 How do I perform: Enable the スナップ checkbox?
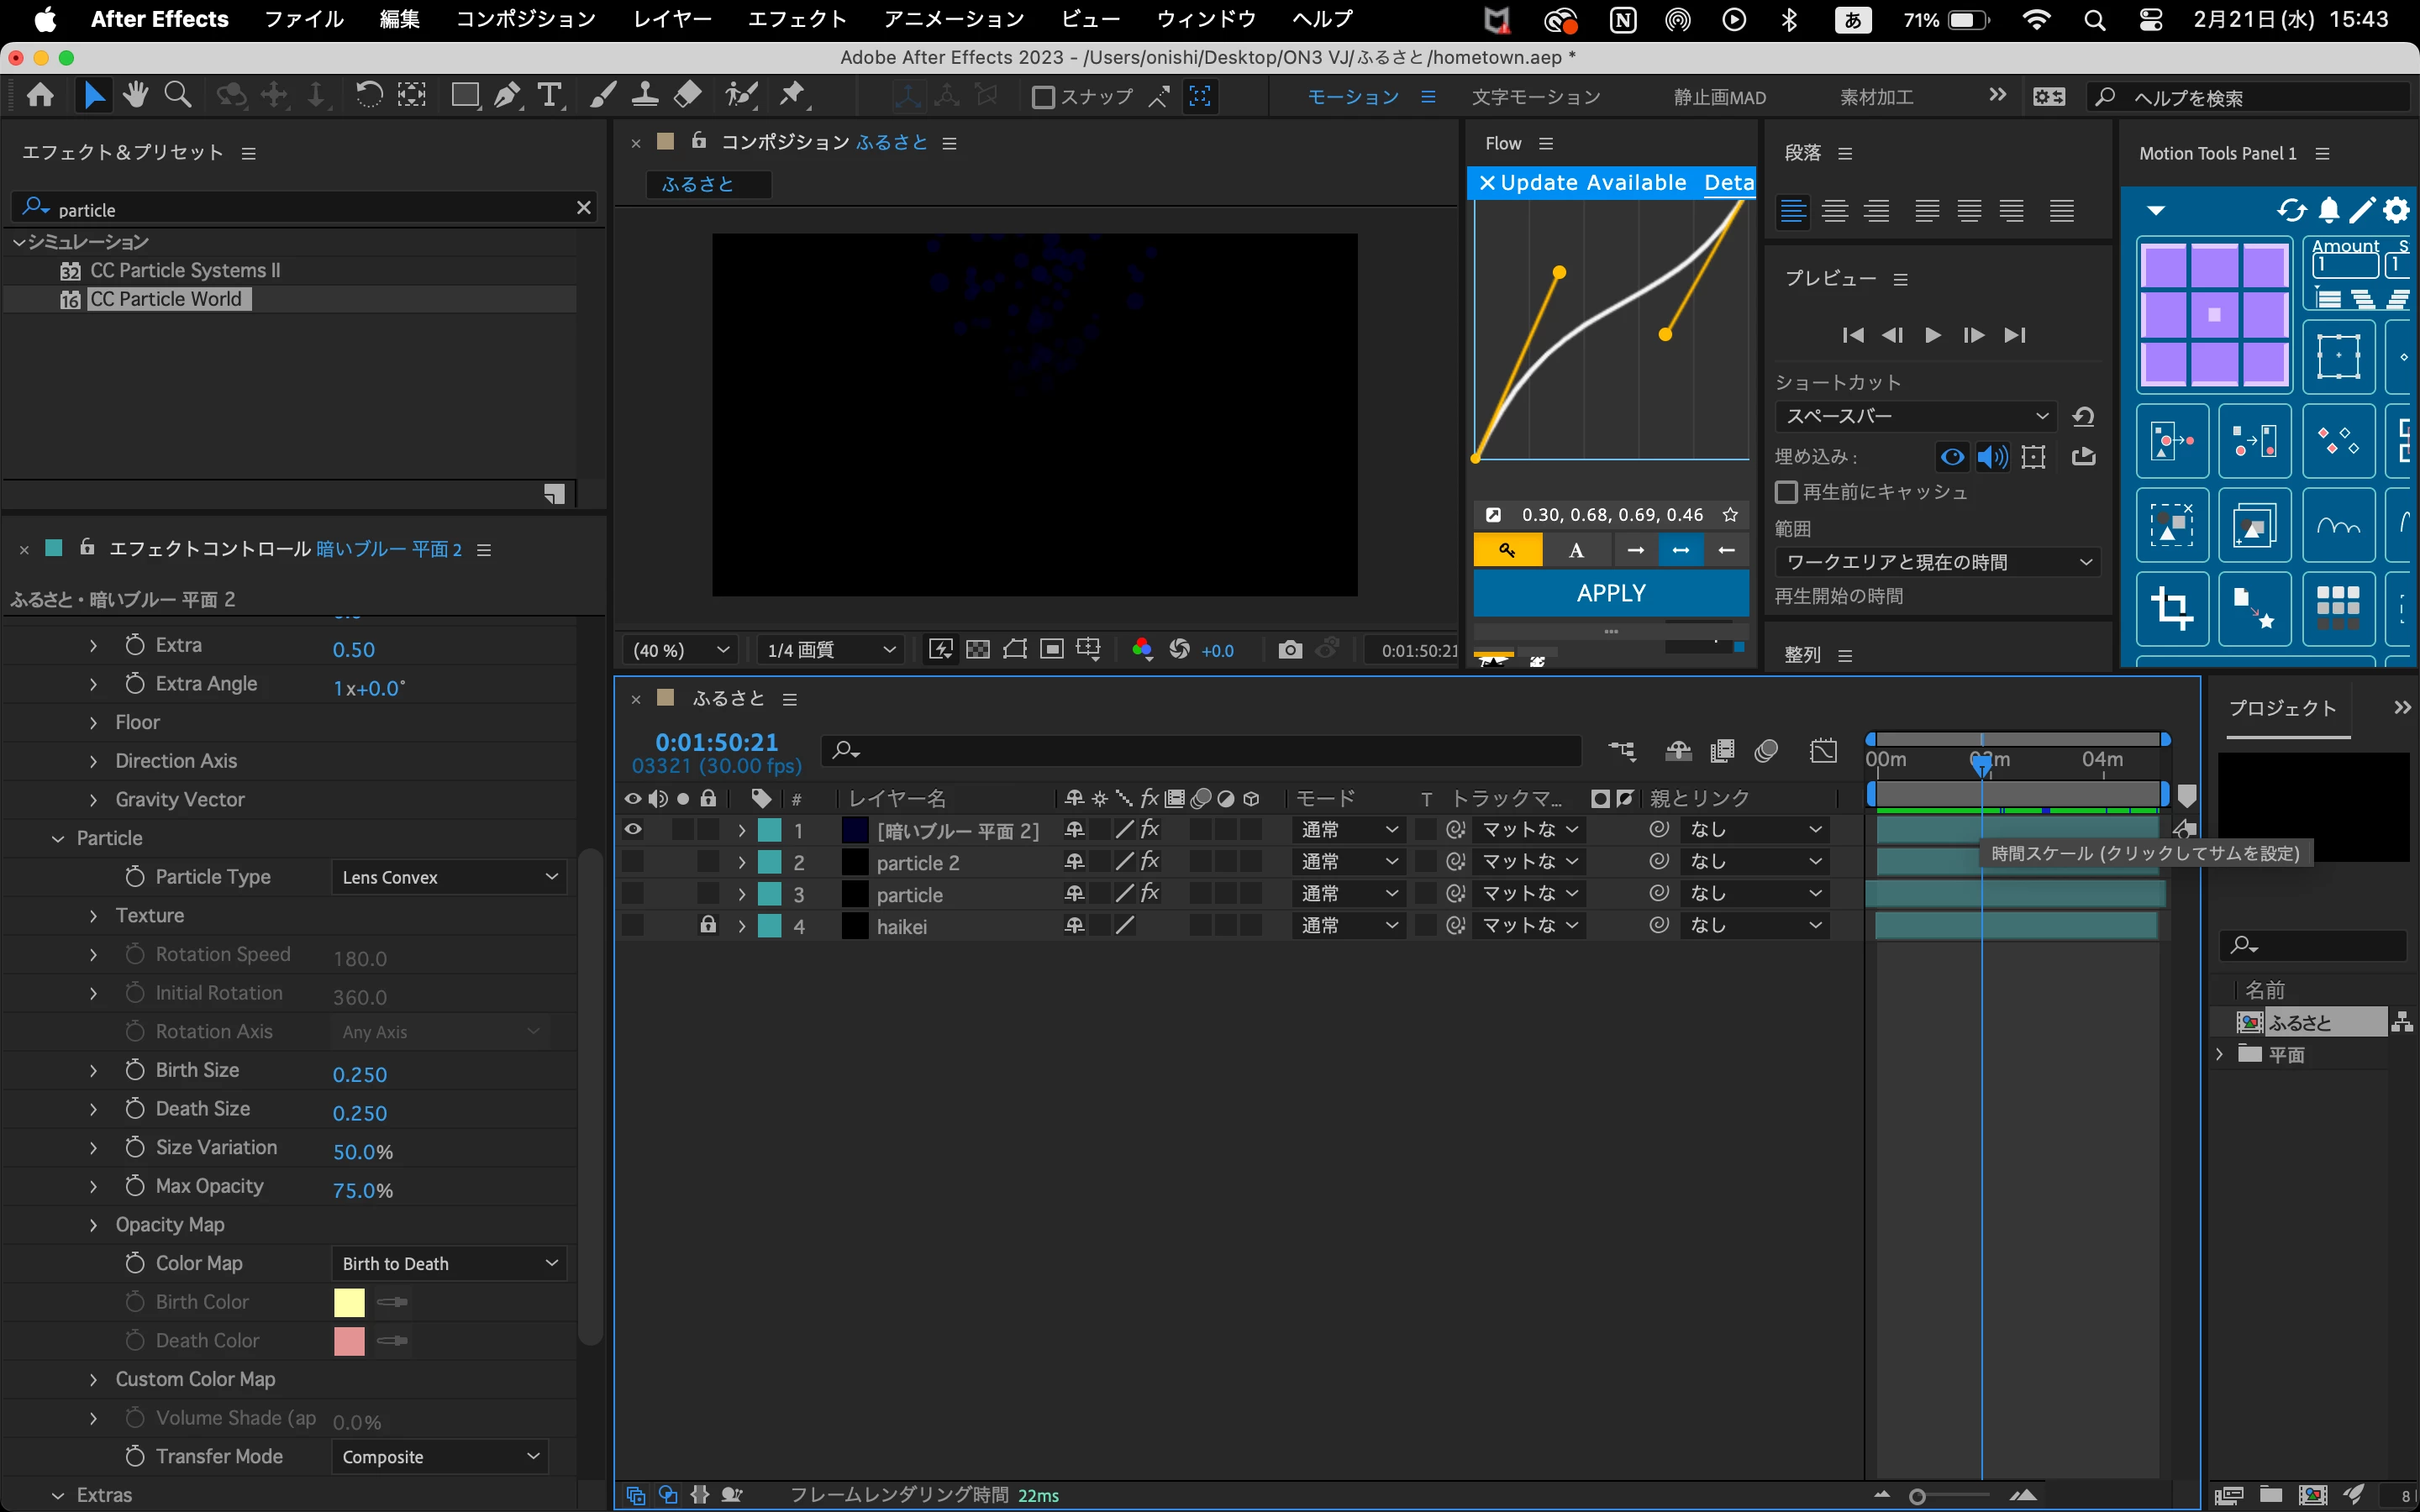point(1043,97)
